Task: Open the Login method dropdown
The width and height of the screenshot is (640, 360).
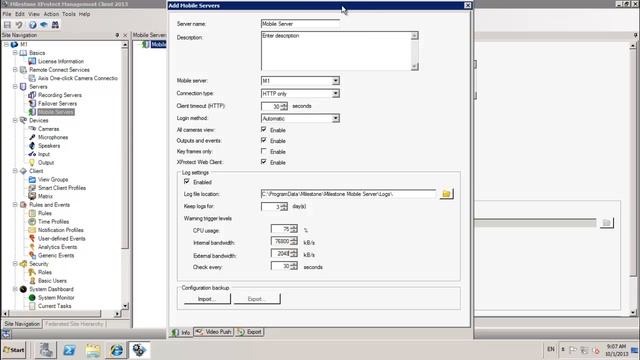Action: tap(336, 118)
